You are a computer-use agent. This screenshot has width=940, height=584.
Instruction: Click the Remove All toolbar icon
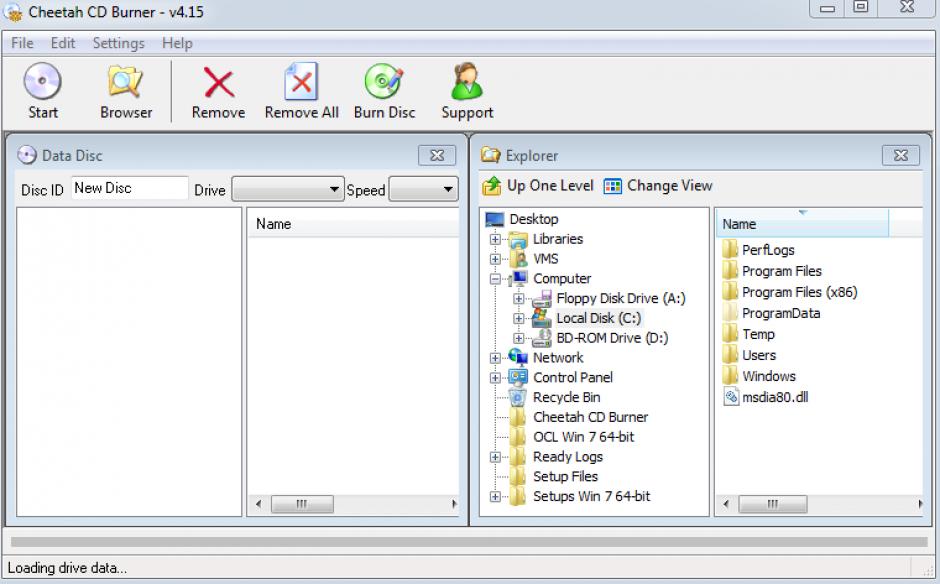[301, 81]
